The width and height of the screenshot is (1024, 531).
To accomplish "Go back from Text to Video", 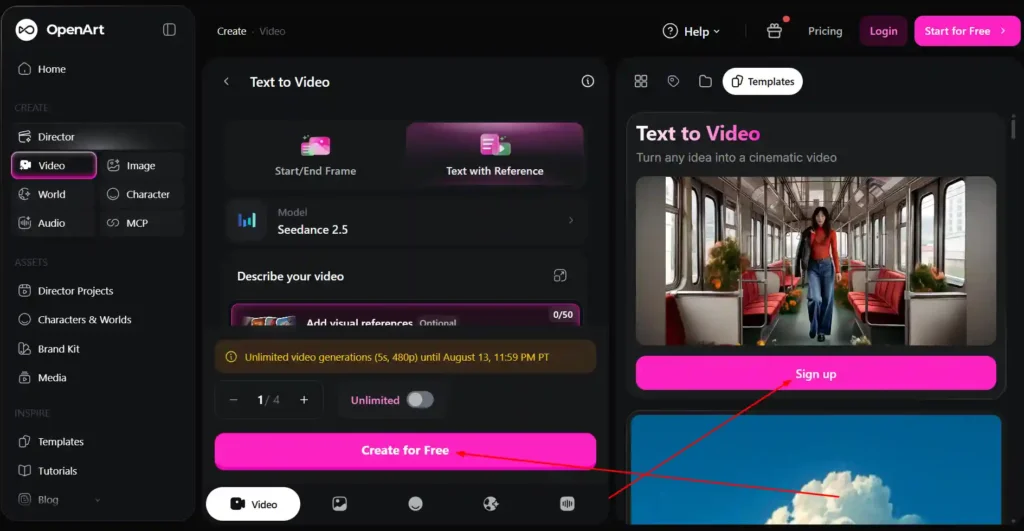I will tap(227, 82).
